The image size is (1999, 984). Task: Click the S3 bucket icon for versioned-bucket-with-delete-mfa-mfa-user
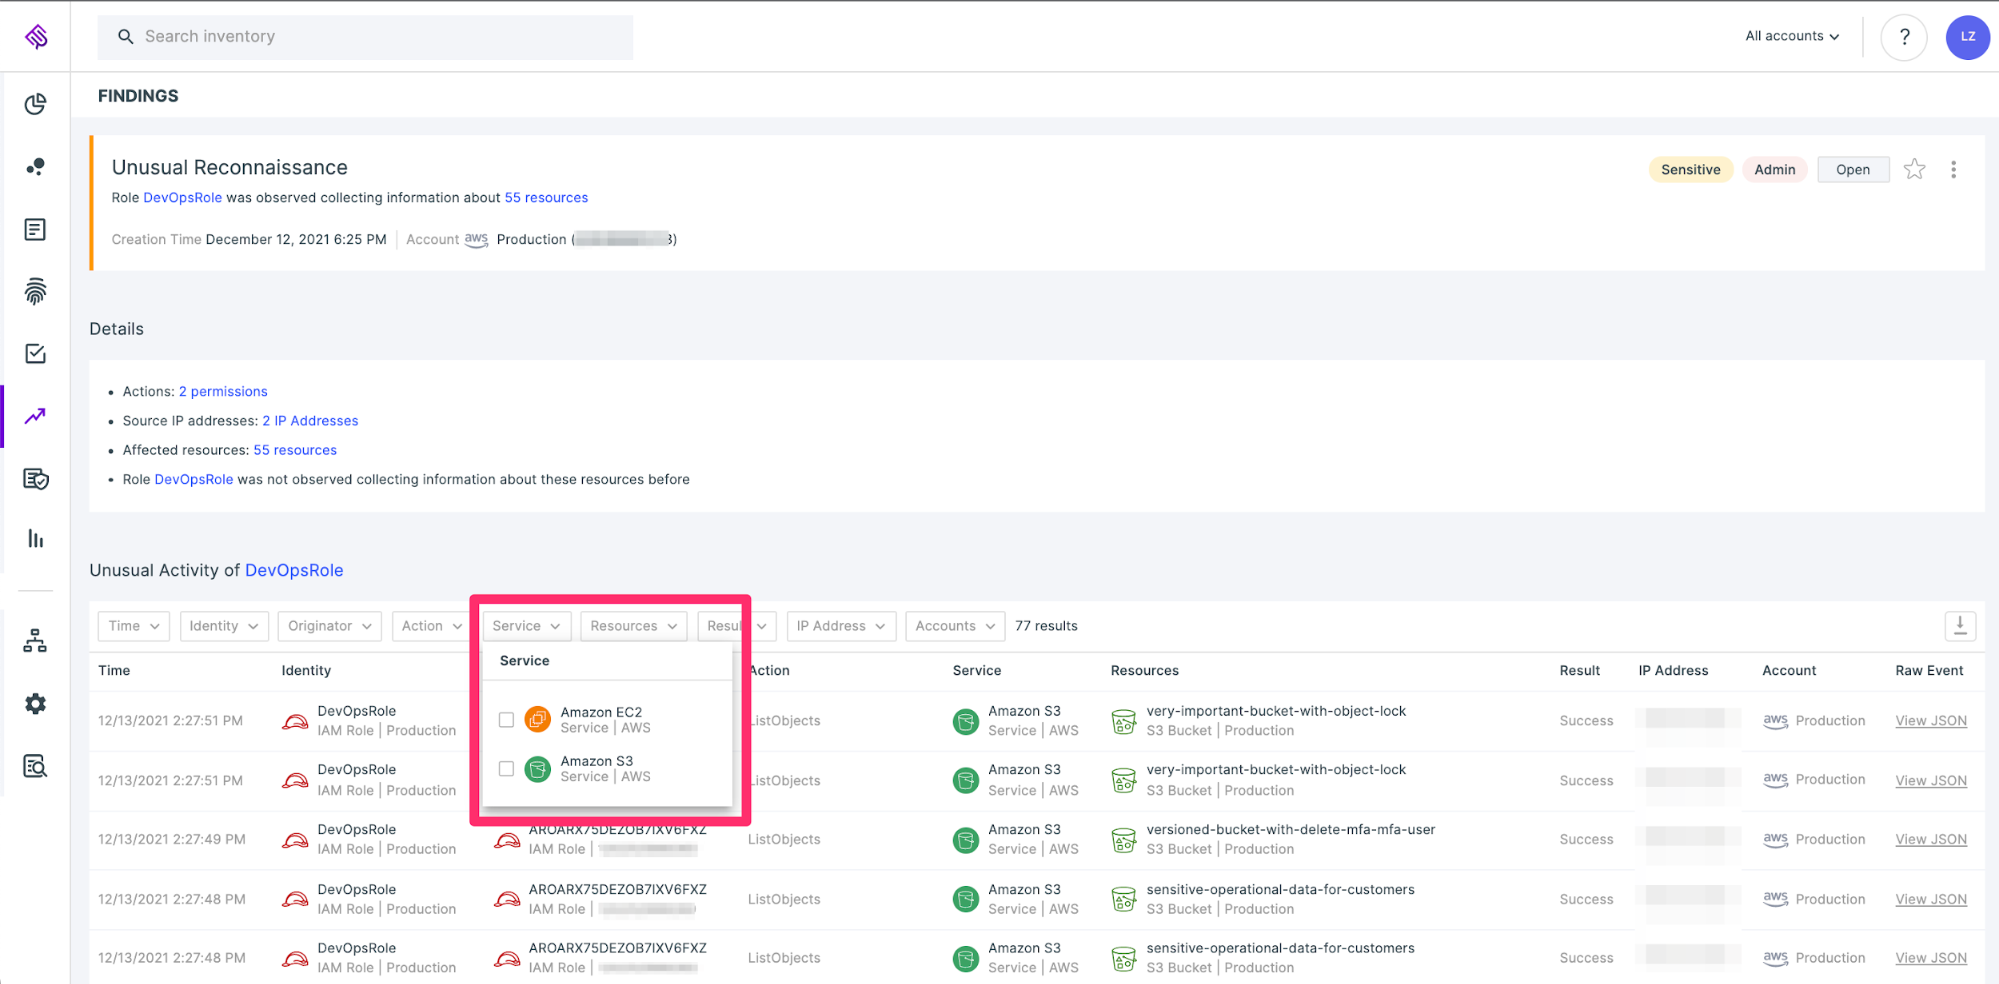click(1124, 840)
